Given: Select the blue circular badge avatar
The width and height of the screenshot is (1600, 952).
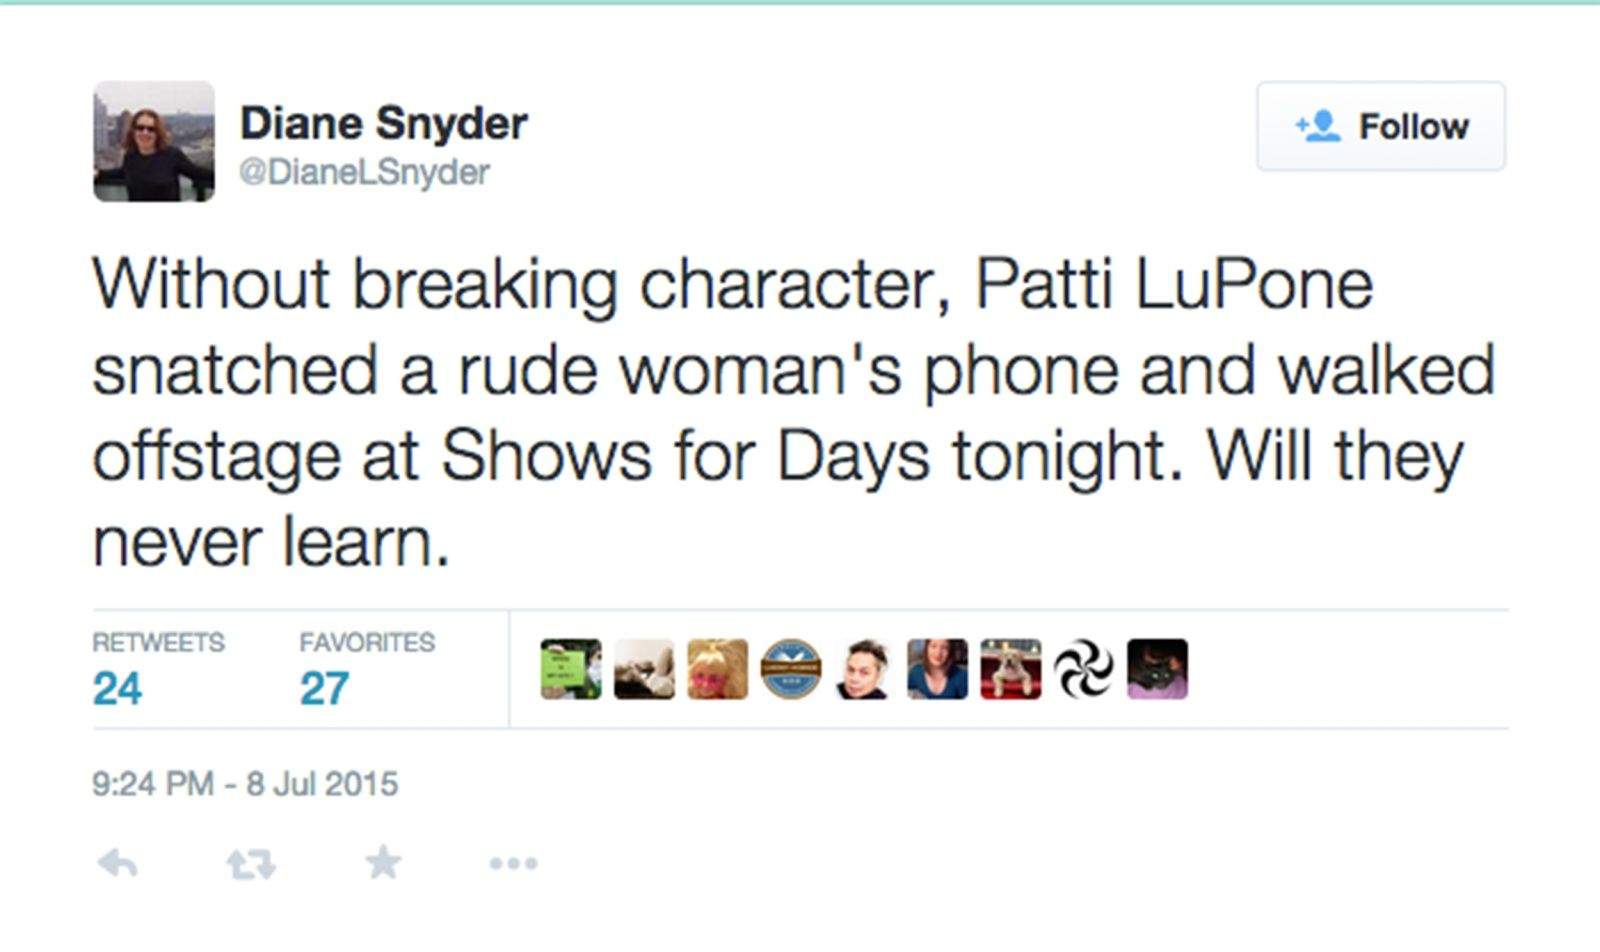Looking at the screenshot, I should 791,669.
